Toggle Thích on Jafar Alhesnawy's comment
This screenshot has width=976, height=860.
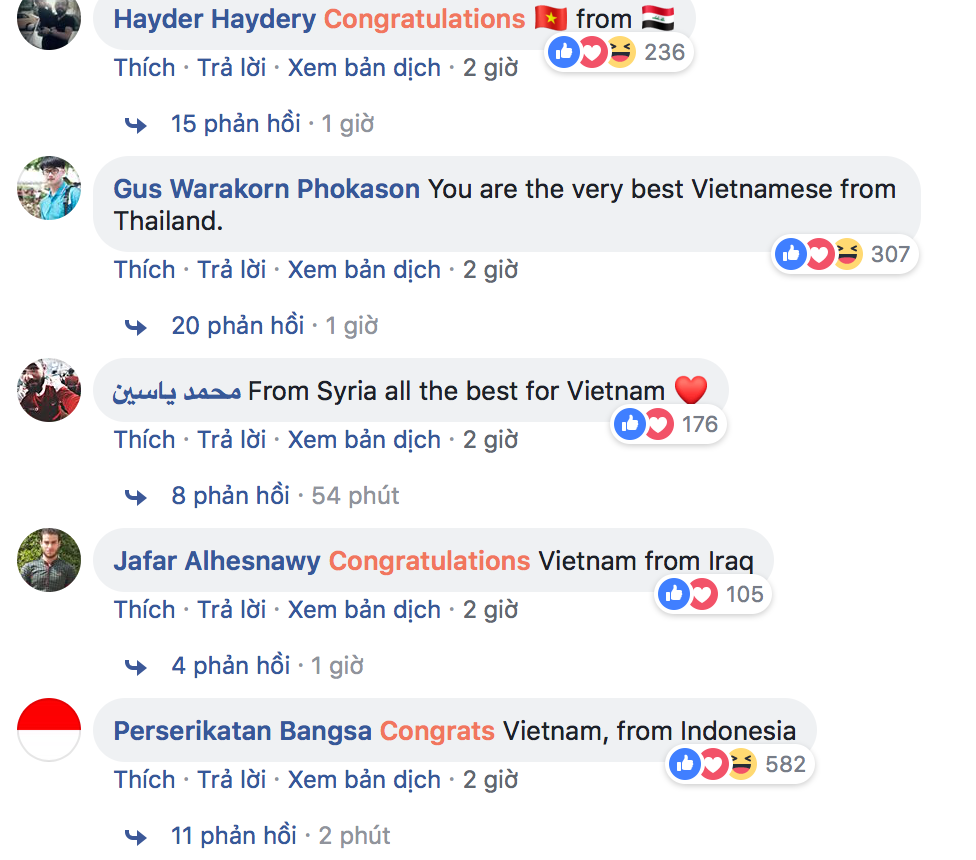coord(144,610)
